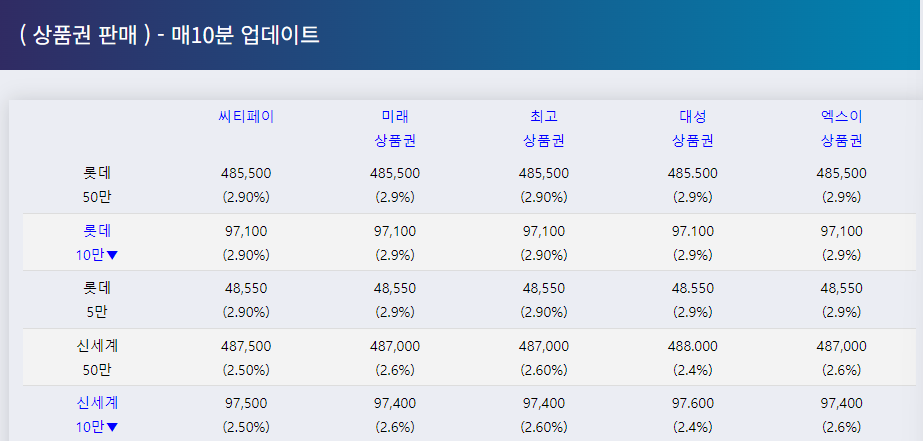Select 엑스이 price 48,550 for 롯데 5만
Screen dimensions: 923x441
[x=842, y=289]
